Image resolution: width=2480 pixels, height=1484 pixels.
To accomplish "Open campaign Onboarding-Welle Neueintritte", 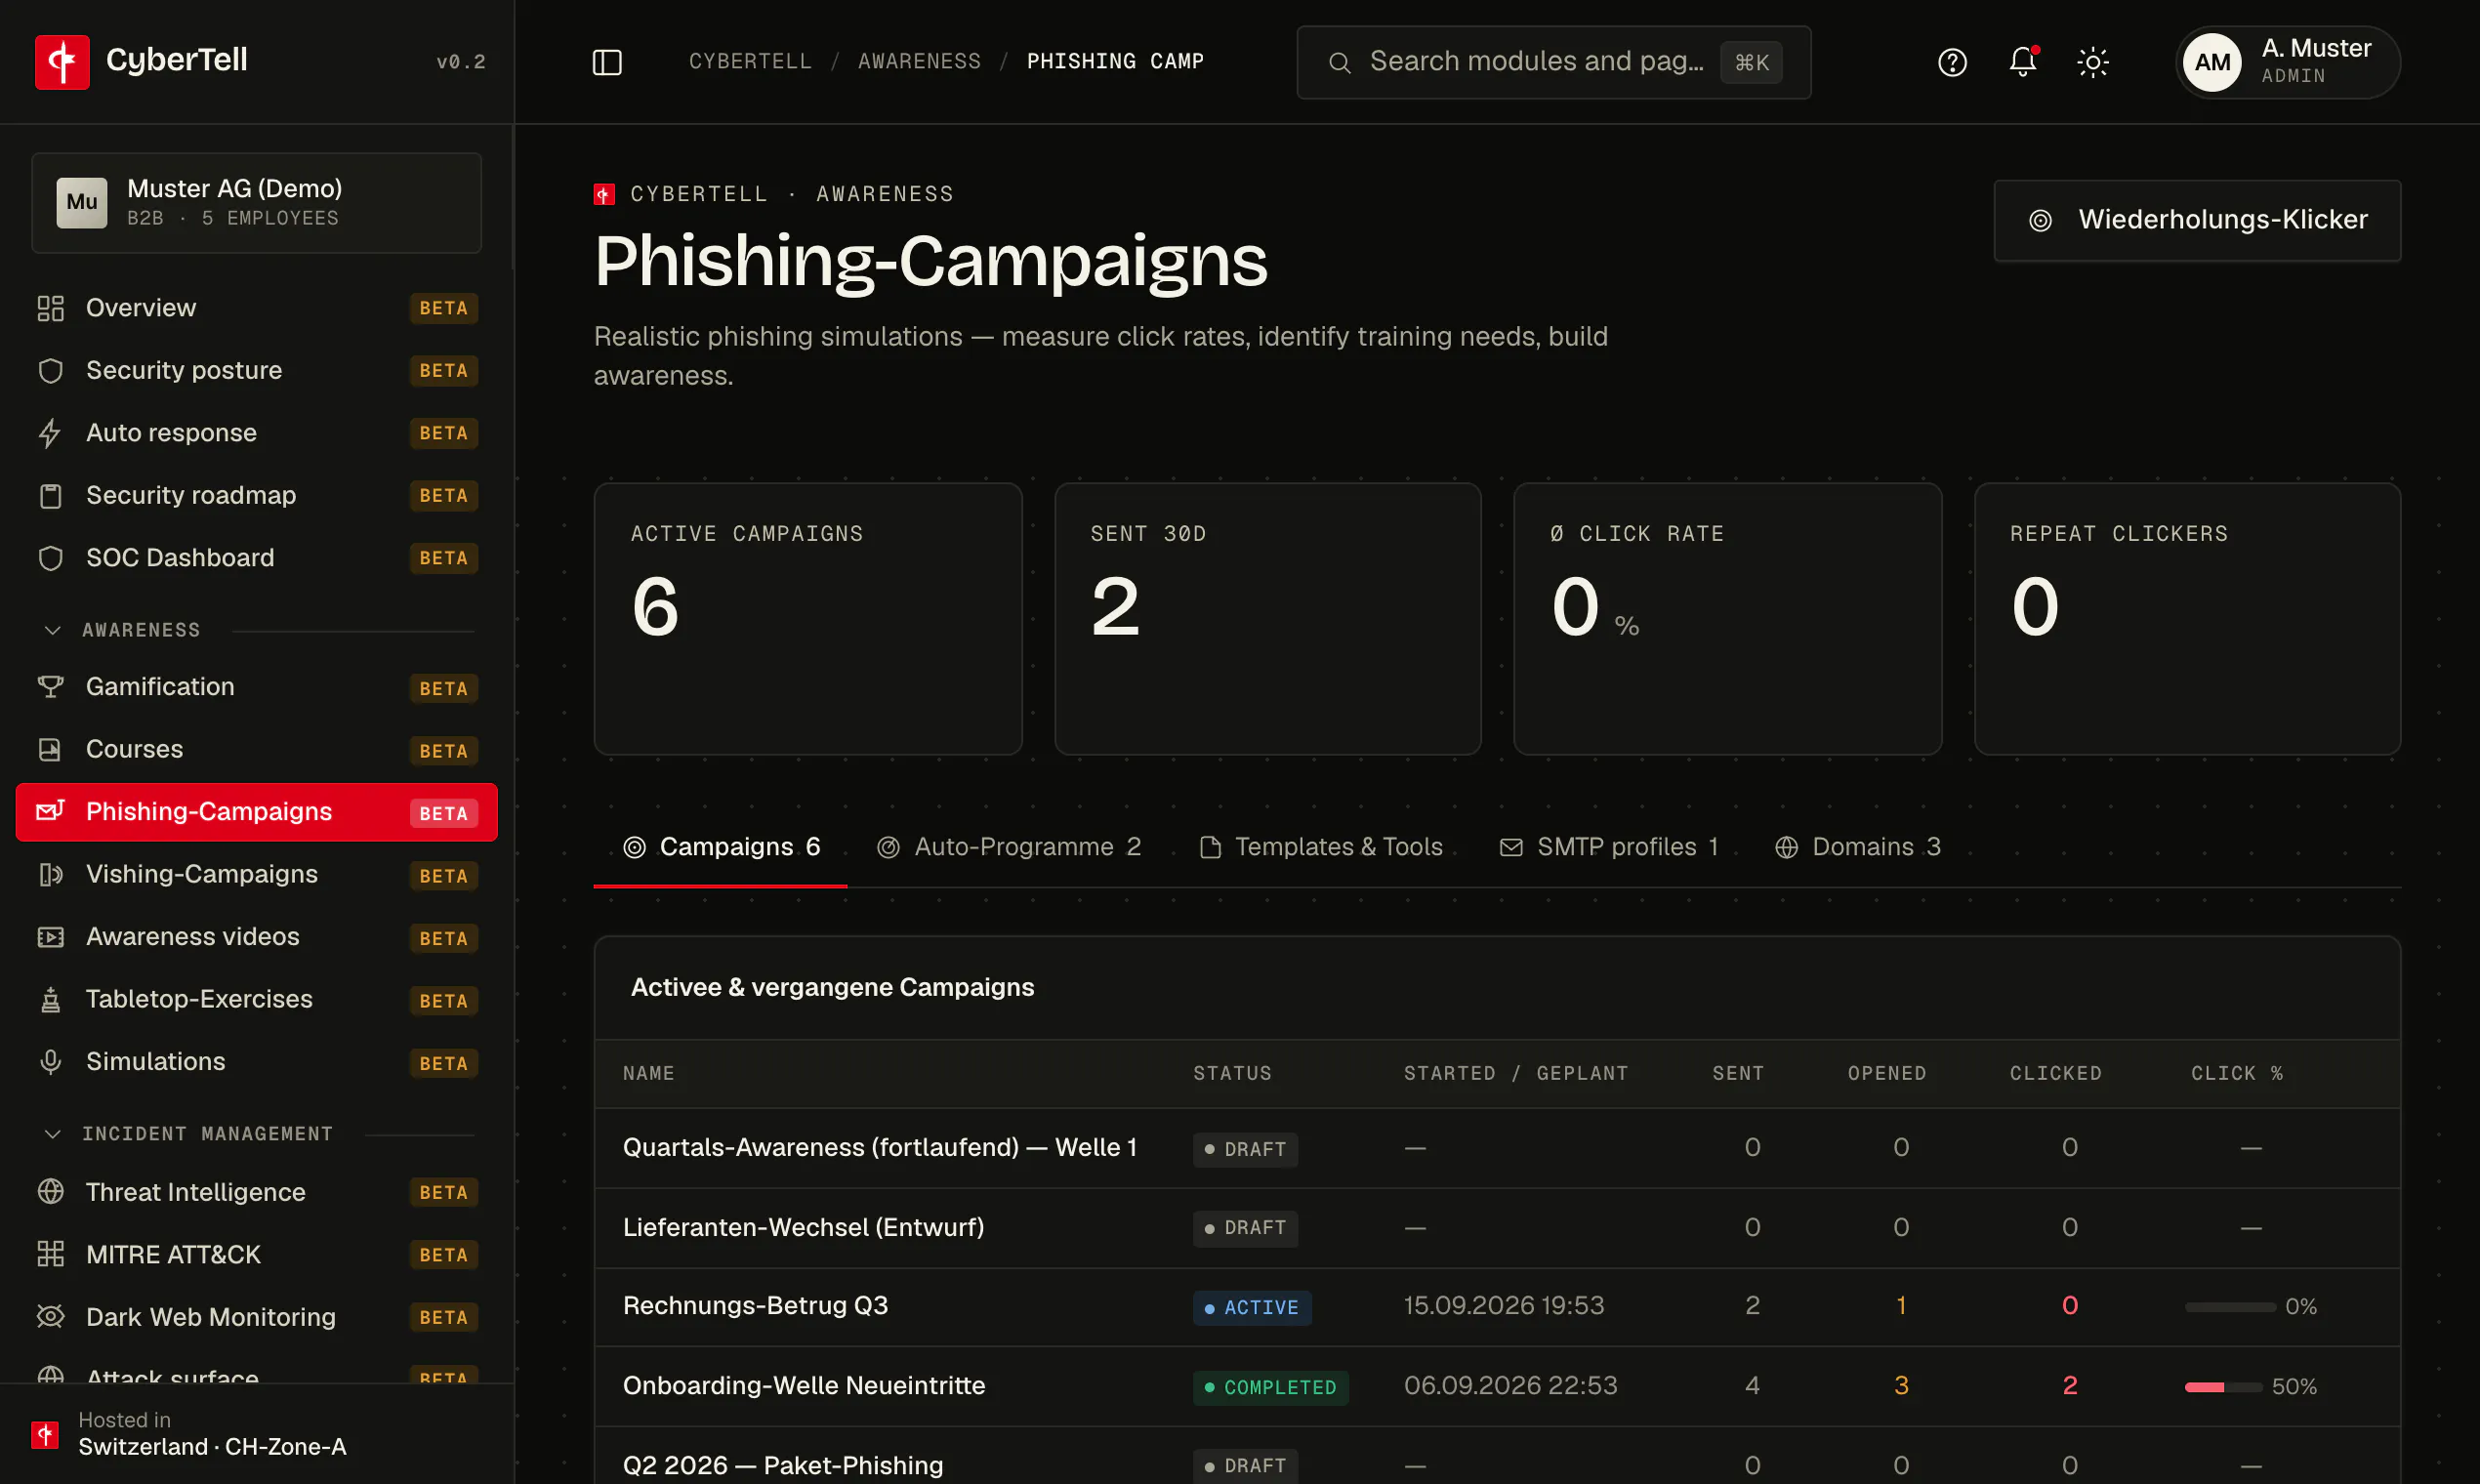I will click(x=804, y=1386).
